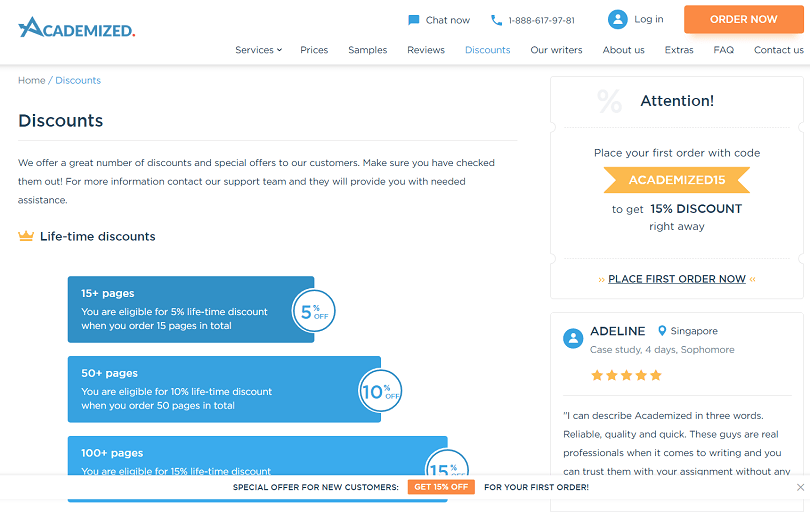Go to the Reviews page

pyautogui.click(x=426, y=50)
